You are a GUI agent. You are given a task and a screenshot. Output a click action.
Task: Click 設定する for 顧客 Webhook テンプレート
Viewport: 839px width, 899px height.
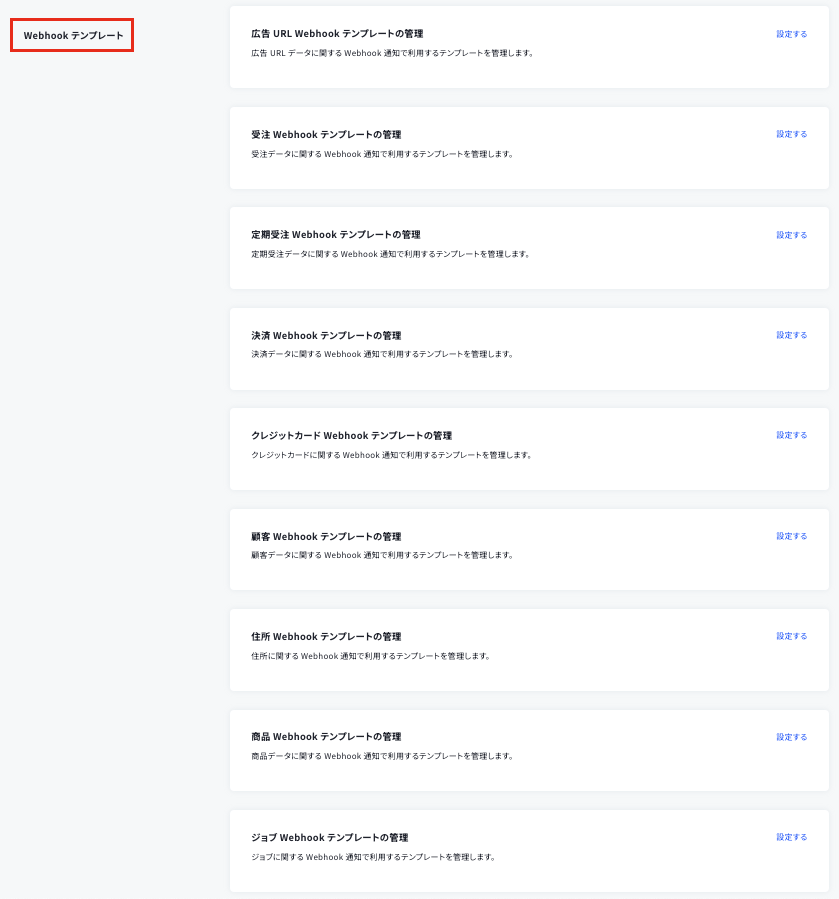791,536
